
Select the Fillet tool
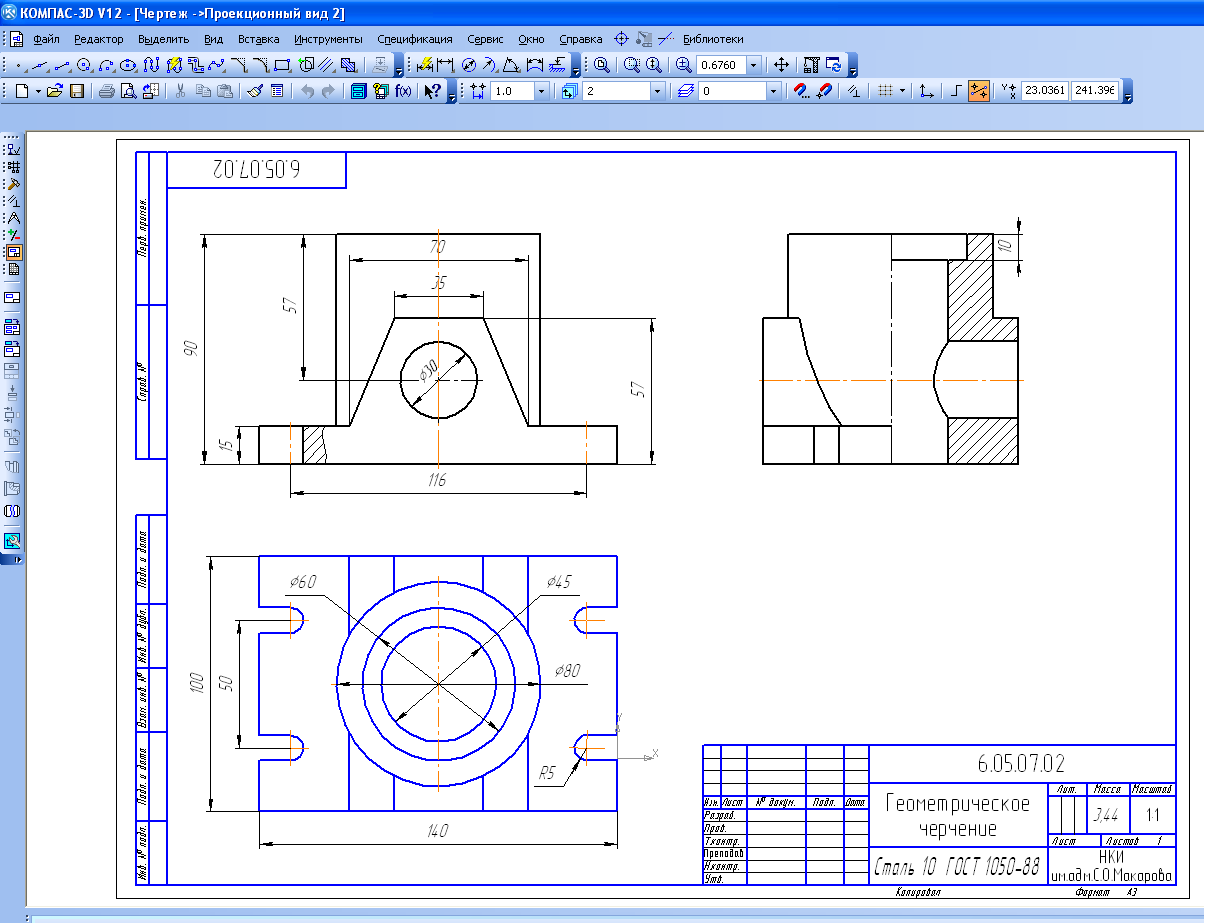pos(260,66)
